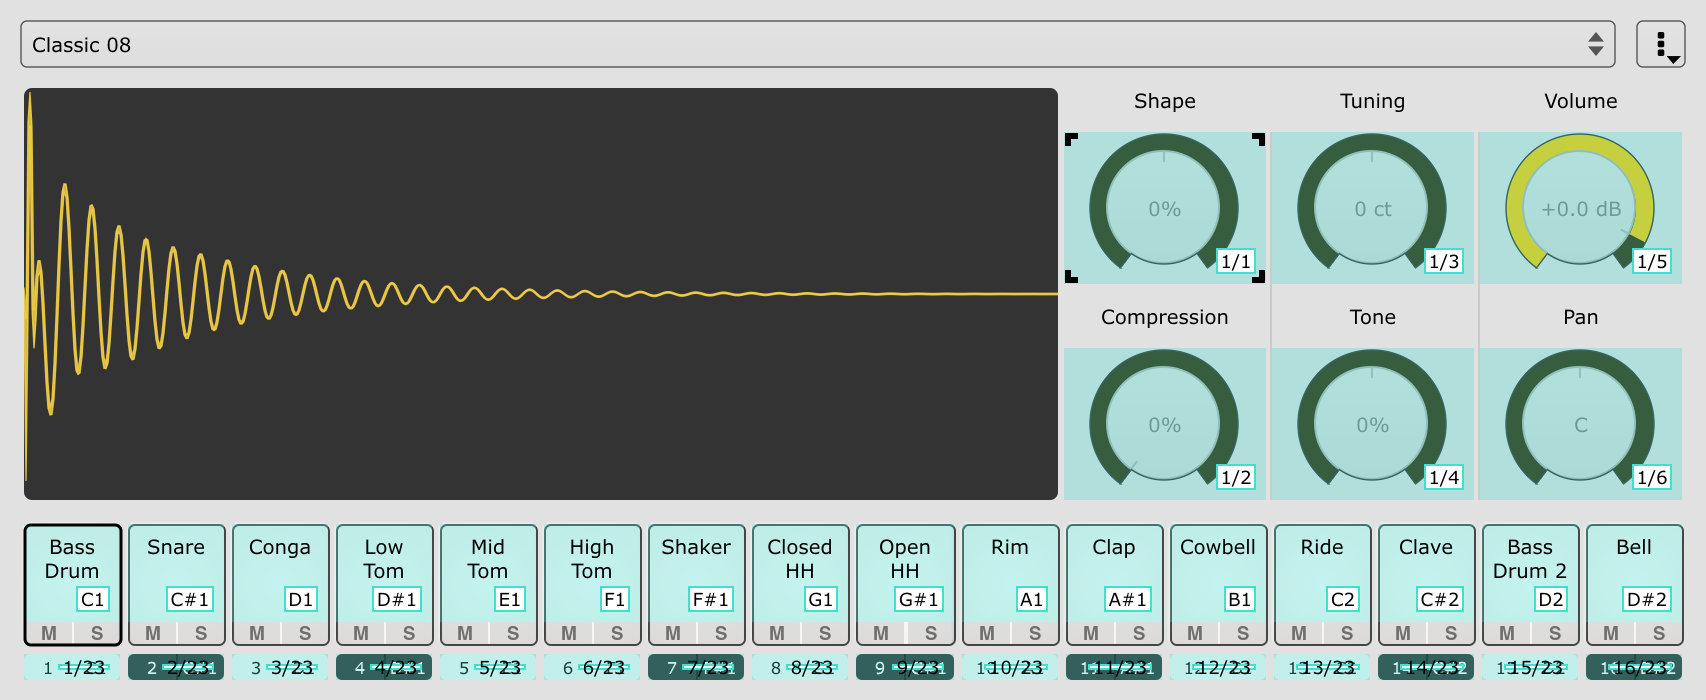Open the three-dot options menu
This screenshot has width=1706, height=700.
[1660, 44]
